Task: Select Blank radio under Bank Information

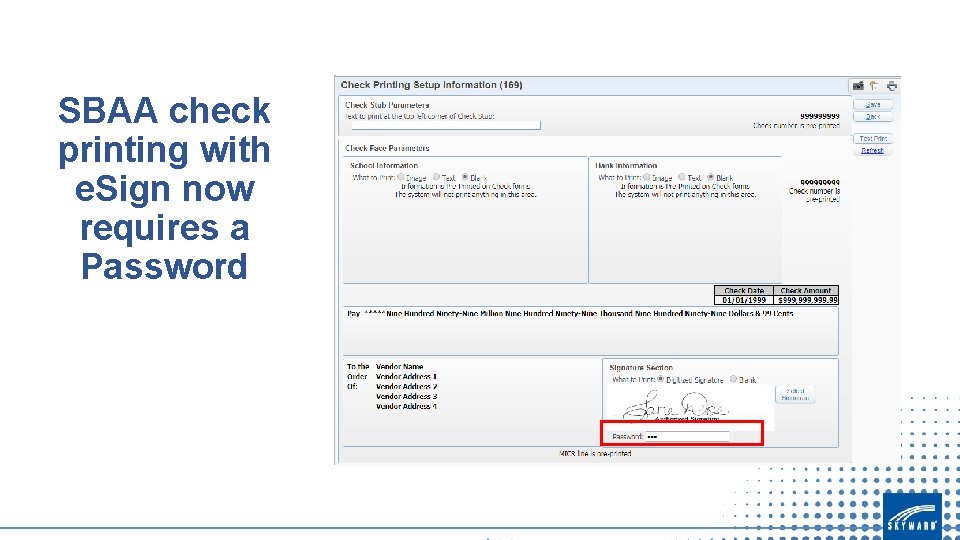Action: point(710,177)
